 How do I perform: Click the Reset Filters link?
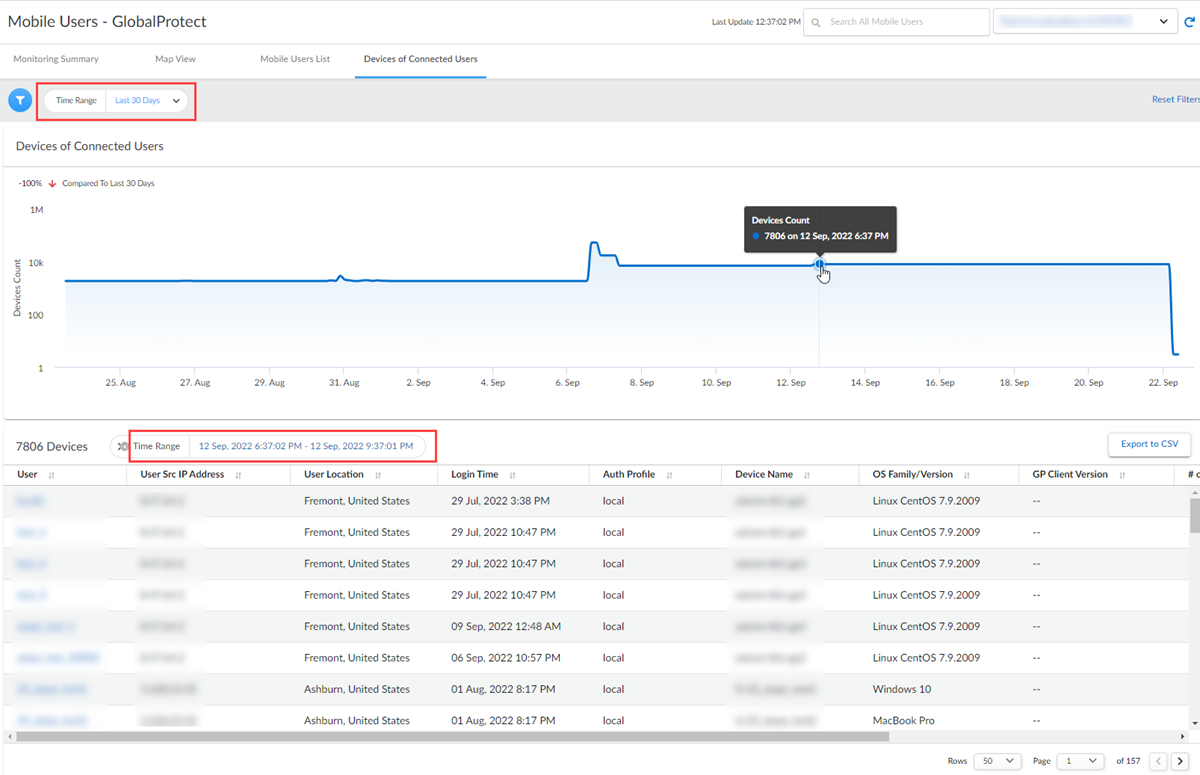pyautogui.click(x=1175, y=100)
